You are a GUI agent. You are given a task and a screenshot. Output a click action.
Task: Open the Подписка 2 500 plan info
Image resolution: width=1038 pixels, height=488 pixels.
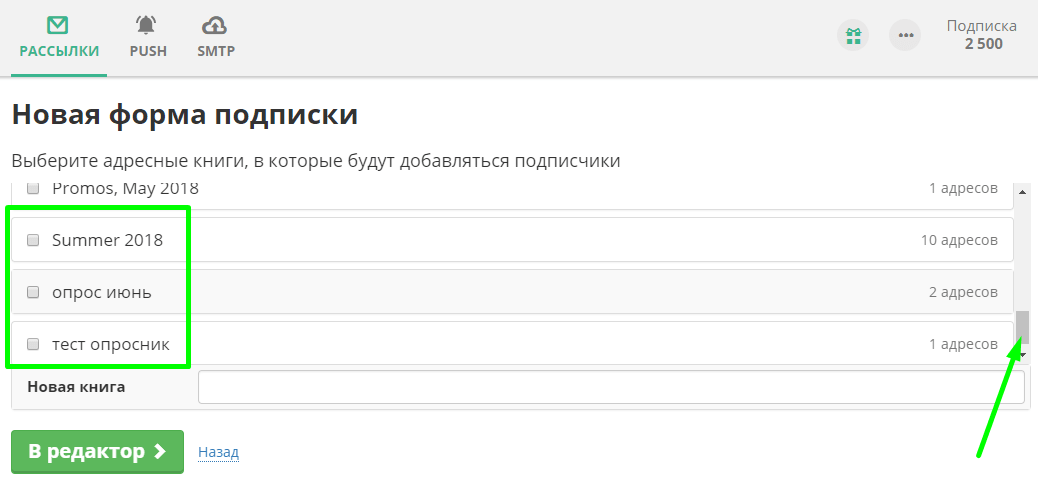(982, 35)
